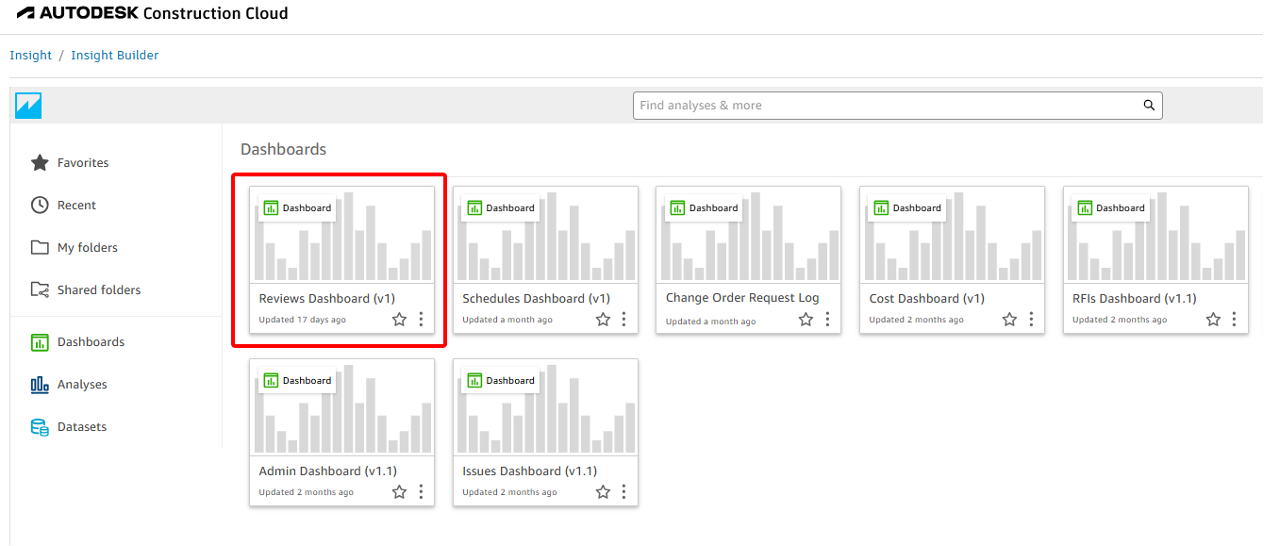
Task: Click the Dashboard badge on Schedules card
Action: pyautogui.click(x=500, y=208)
